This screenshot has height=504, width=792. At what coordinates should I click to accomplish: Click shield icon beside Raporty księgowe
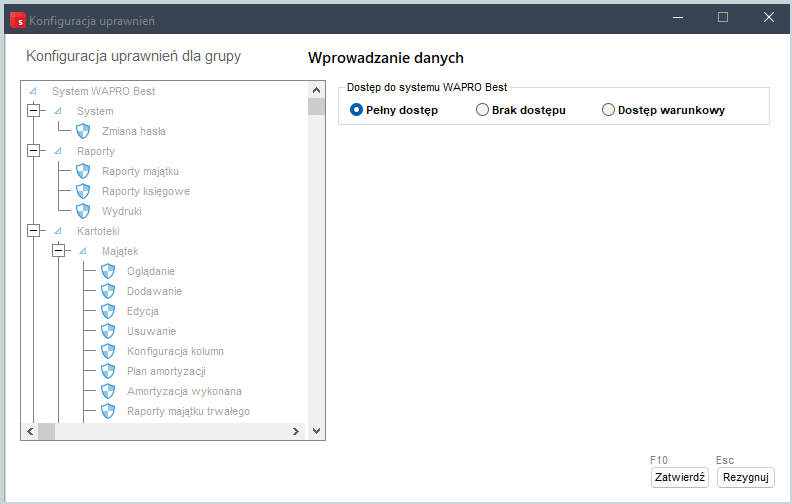point(83,191)
